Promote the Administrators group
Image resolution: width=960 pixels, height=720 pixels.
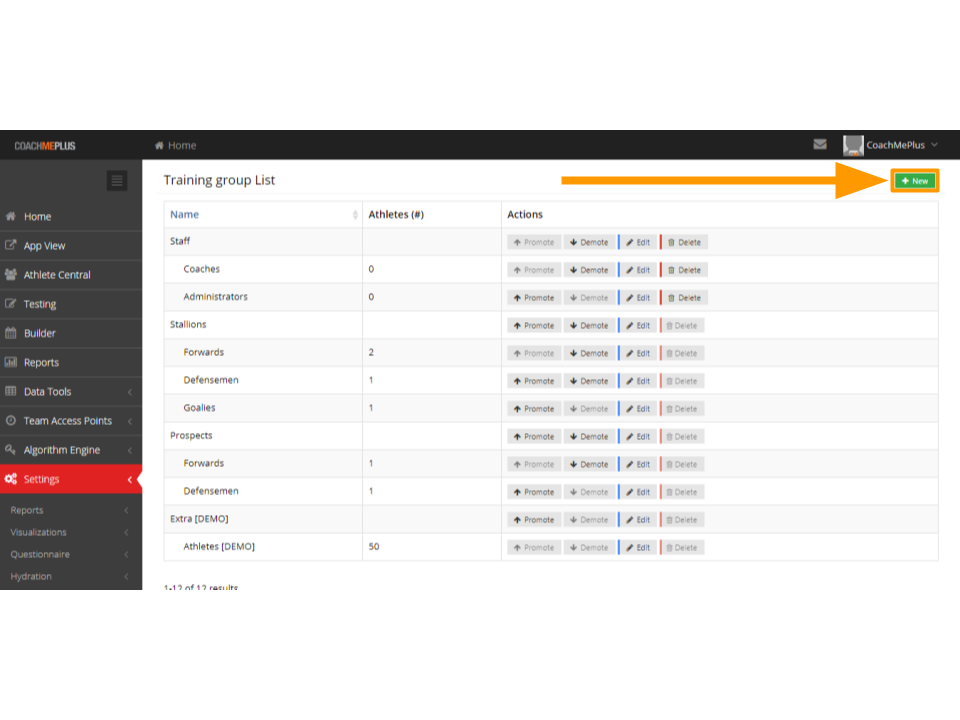pos(534,298)
